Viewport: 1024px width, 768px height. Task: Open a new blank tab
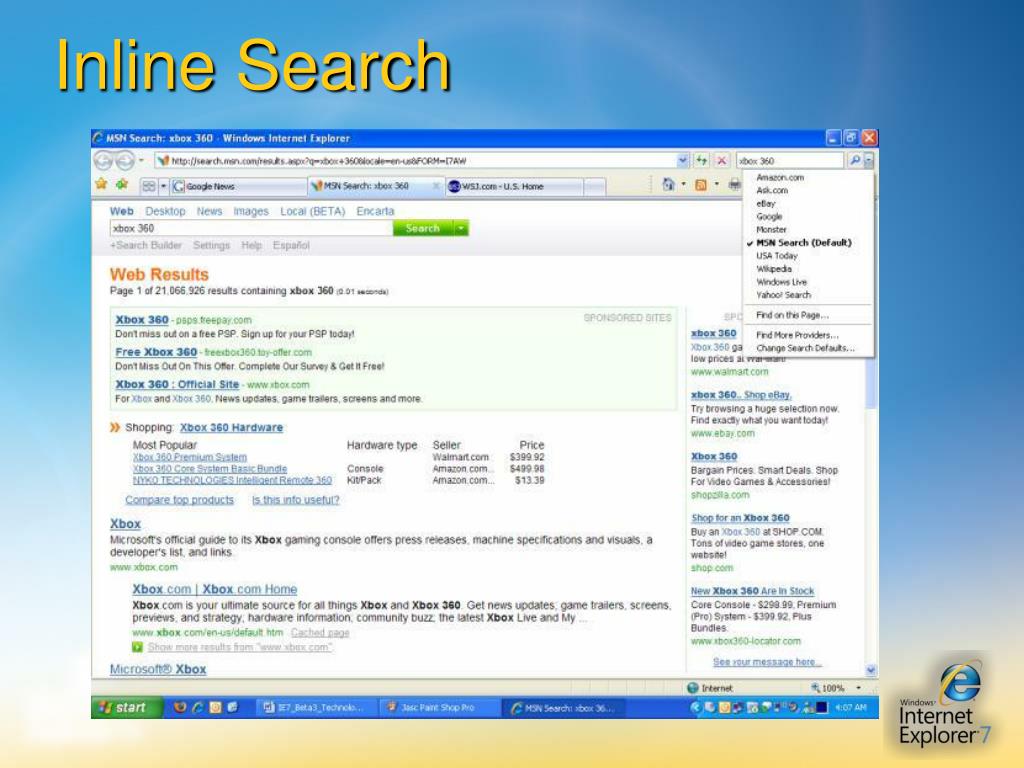[594, 187]
